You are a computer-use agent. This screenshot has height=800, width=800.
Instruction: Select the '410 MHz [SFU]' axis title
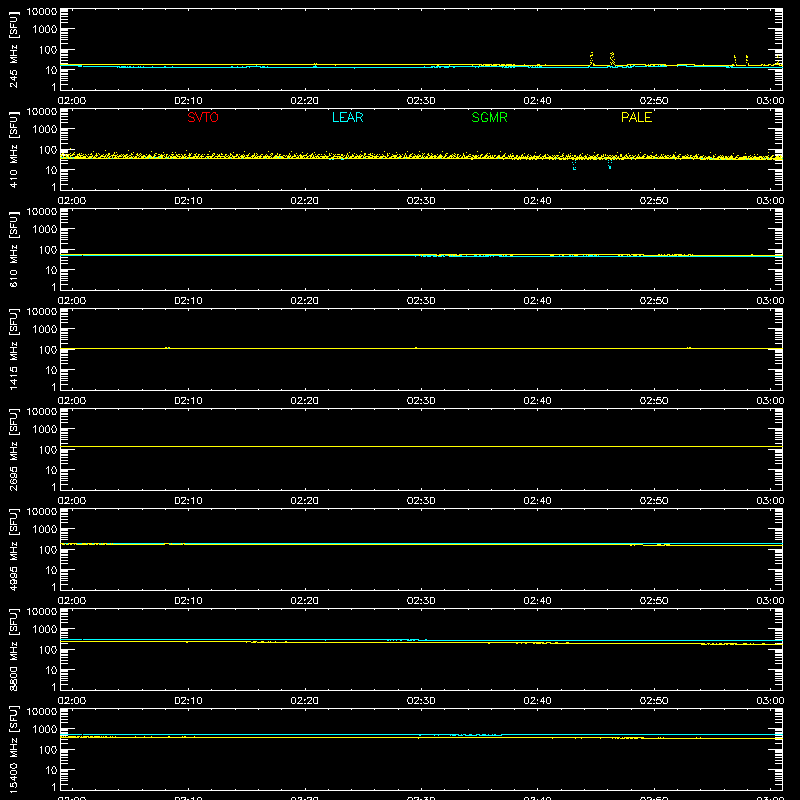[x=14, y=149]
